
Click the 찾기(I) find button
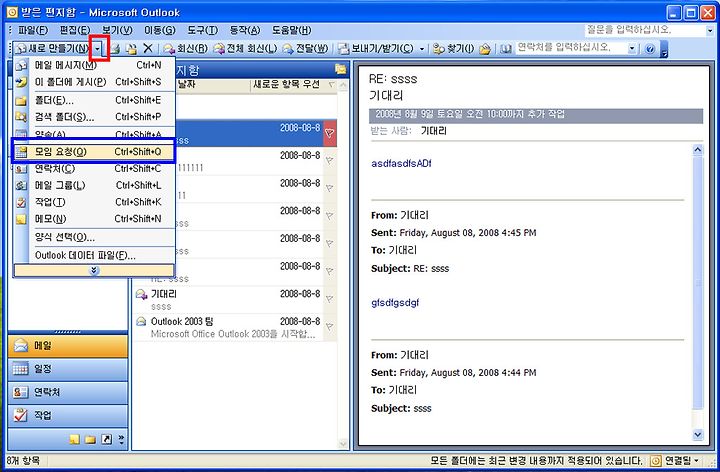coord(454,48)
